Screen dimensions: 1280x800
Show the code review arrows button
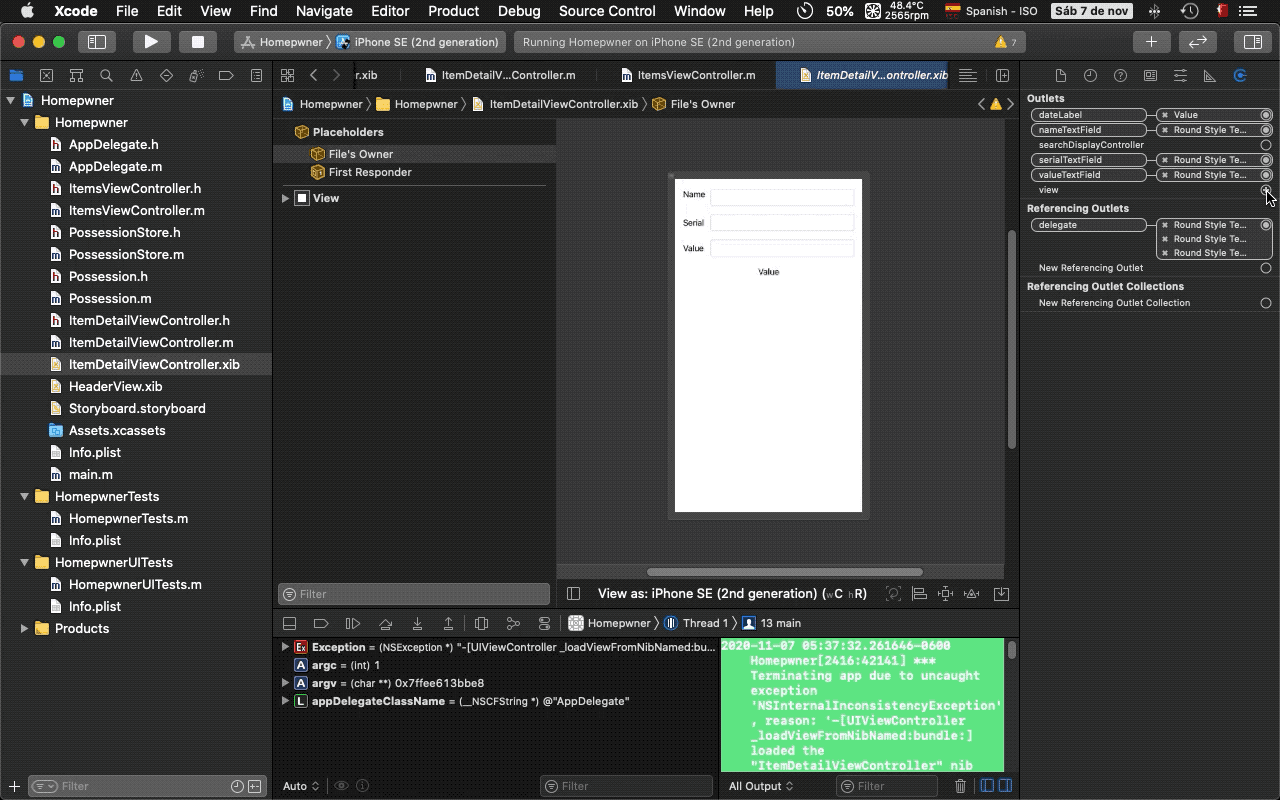click(1198, 42)
